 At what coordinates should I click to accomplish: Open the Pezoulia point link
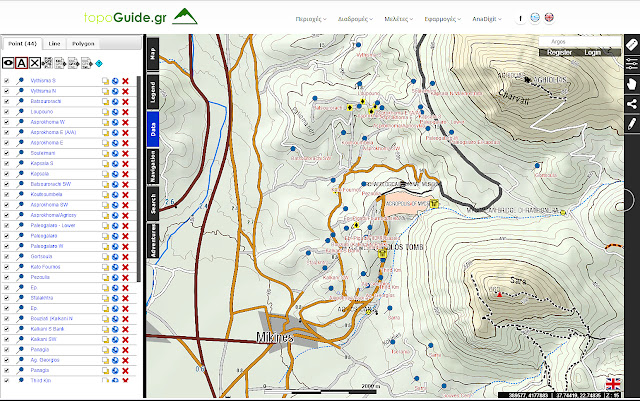tap(40, 277)
